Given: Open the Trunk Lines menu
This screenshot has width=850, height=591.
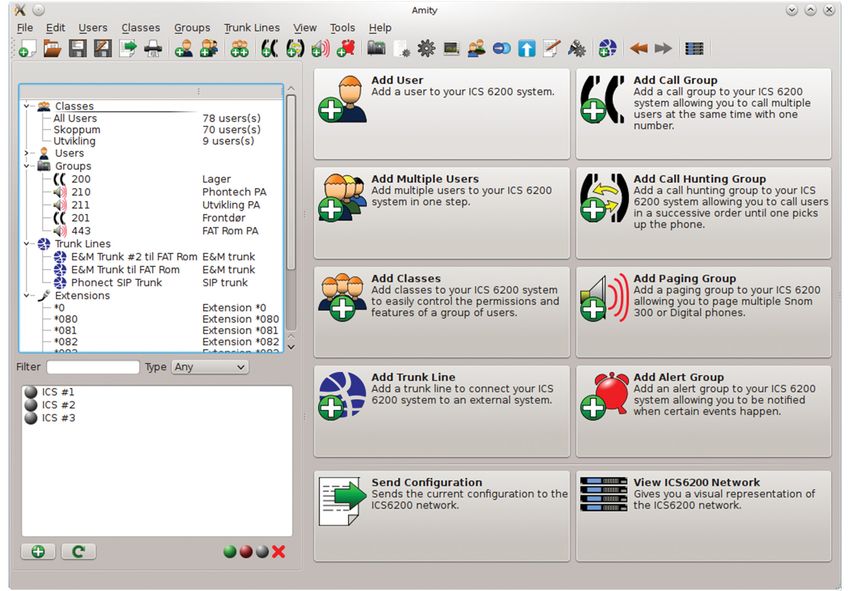Looking at the screenshot, I should [252, 28].
